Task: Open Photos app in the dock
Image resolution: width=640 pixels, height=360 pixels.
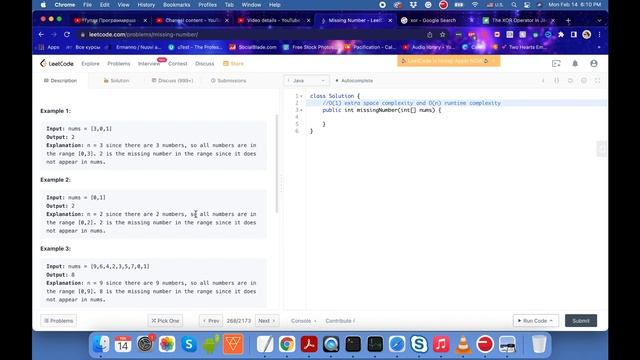Action: (x=167, y=344)
